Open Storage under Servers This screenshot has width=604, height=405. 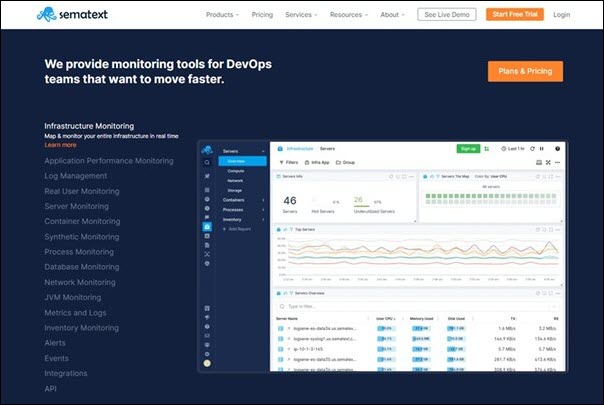coord(235,190)
